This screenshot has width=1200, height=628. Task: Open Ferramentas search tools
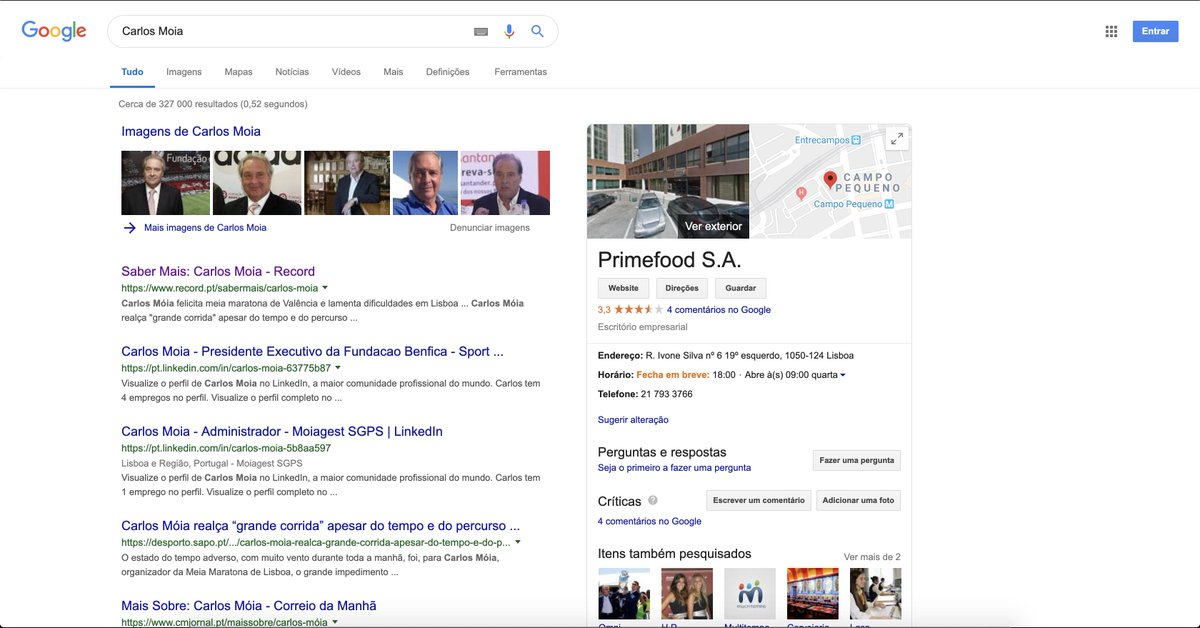pos(520,72)
